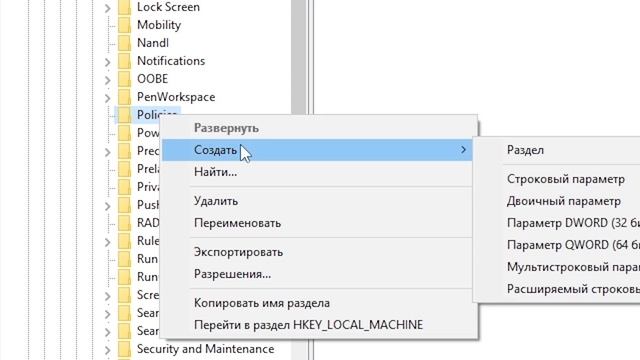Screen dimensions: 640x360
Task: Click the Rule folder icon
Action: (124, 241)
